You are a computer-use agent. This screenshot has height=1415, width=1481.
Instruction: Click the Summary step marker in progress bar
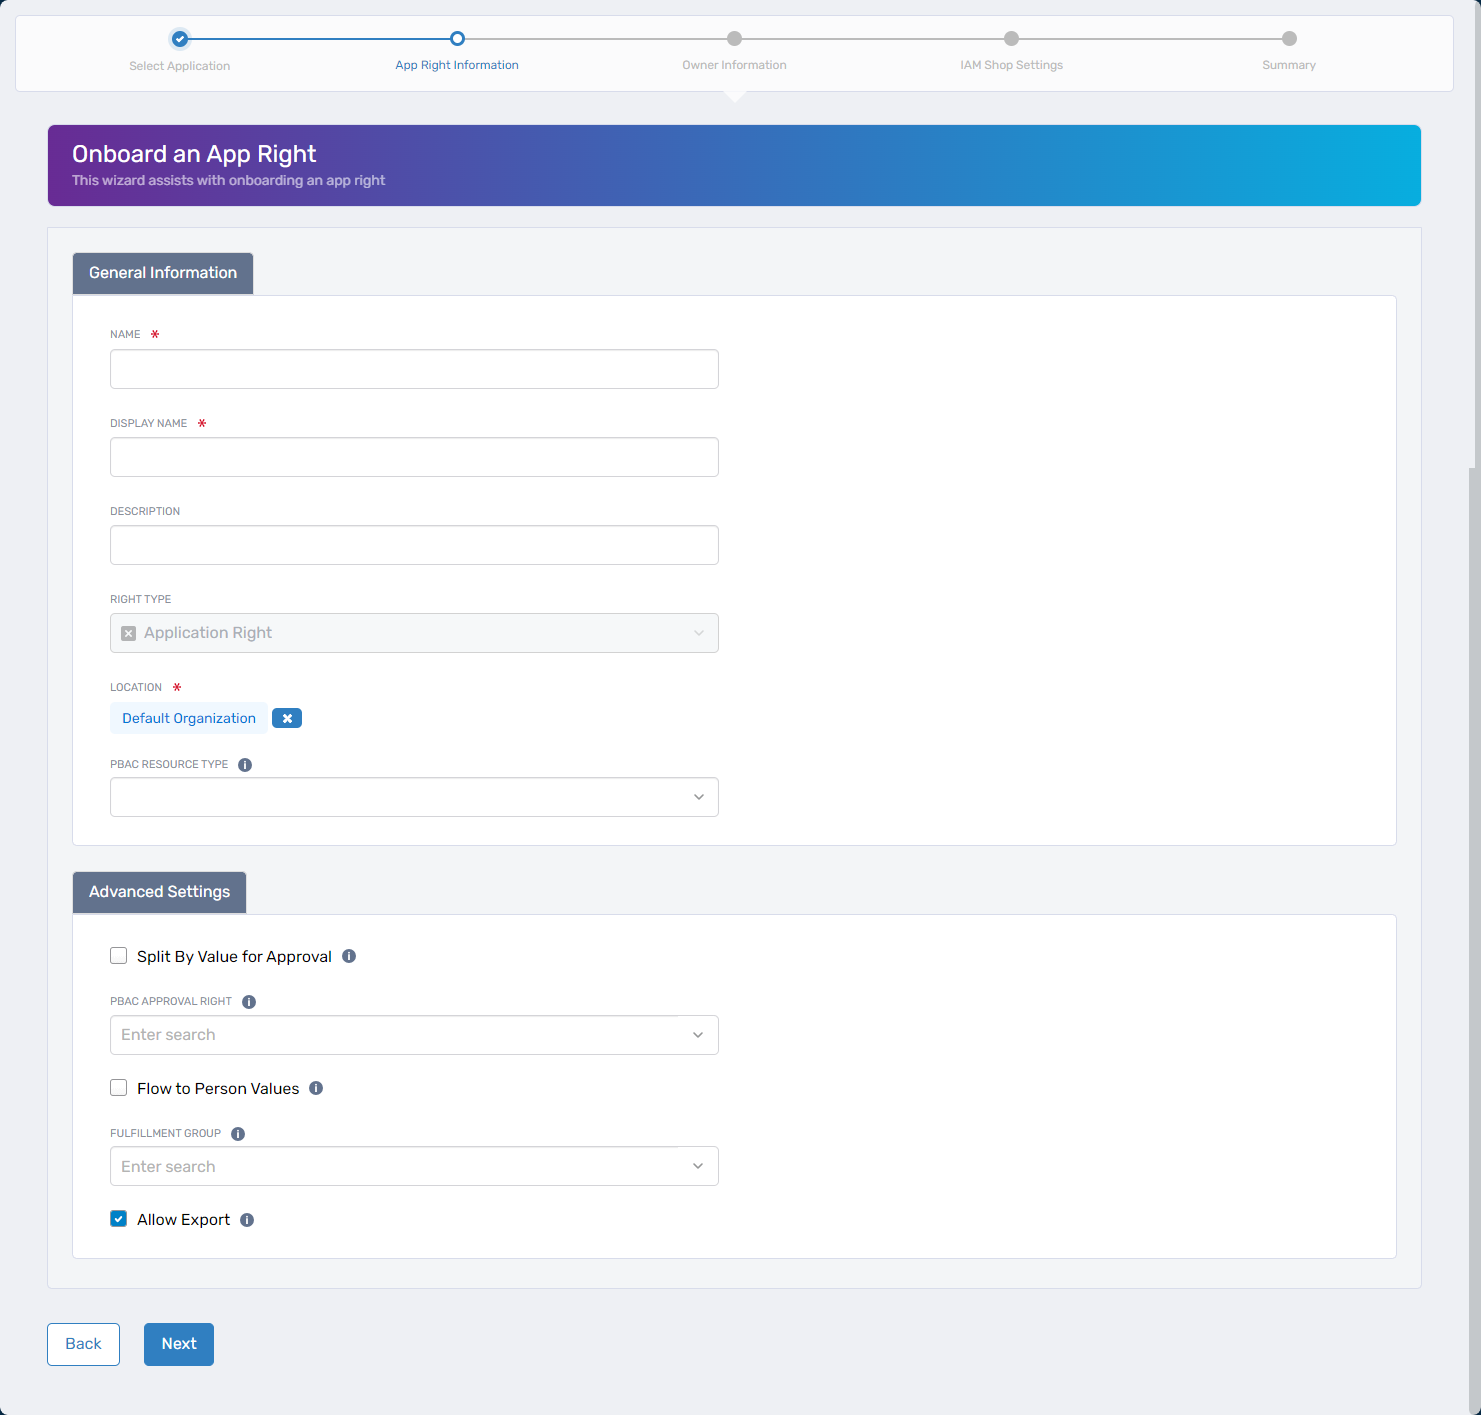tap(1289, 39)
